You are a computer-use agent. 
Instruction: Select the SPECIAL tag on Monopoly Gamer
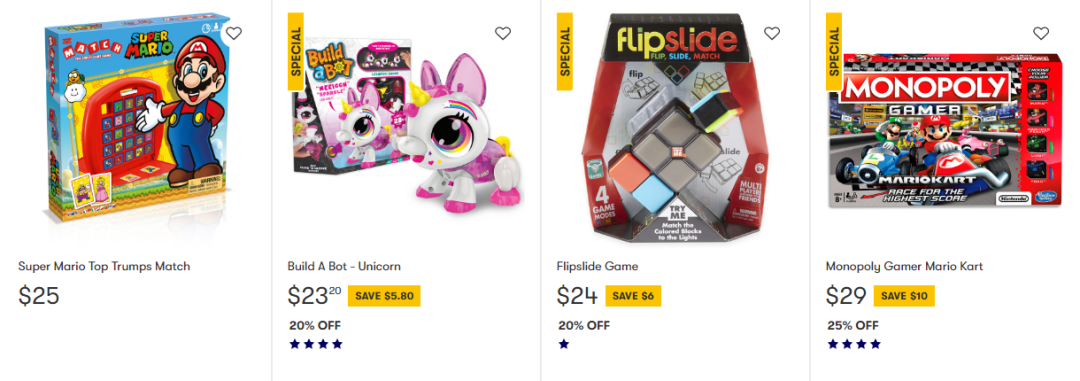(x=834, y=51)
